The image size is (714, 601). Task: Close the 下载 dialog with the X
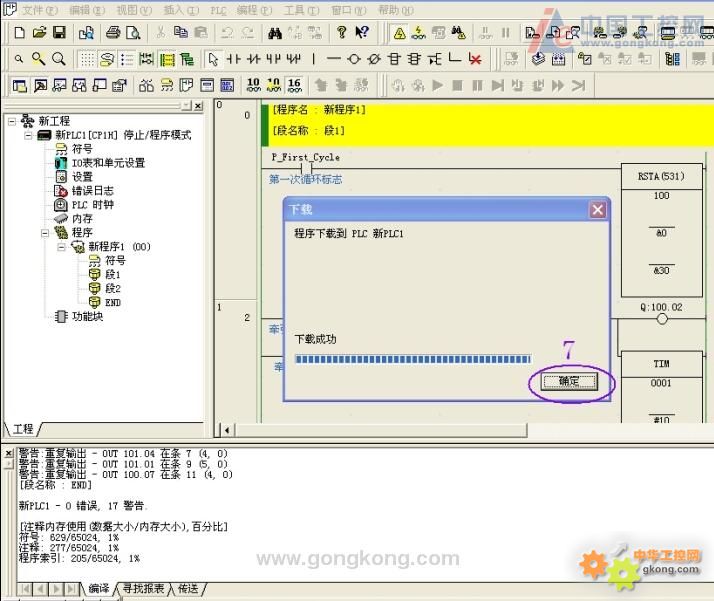[597, 210]
